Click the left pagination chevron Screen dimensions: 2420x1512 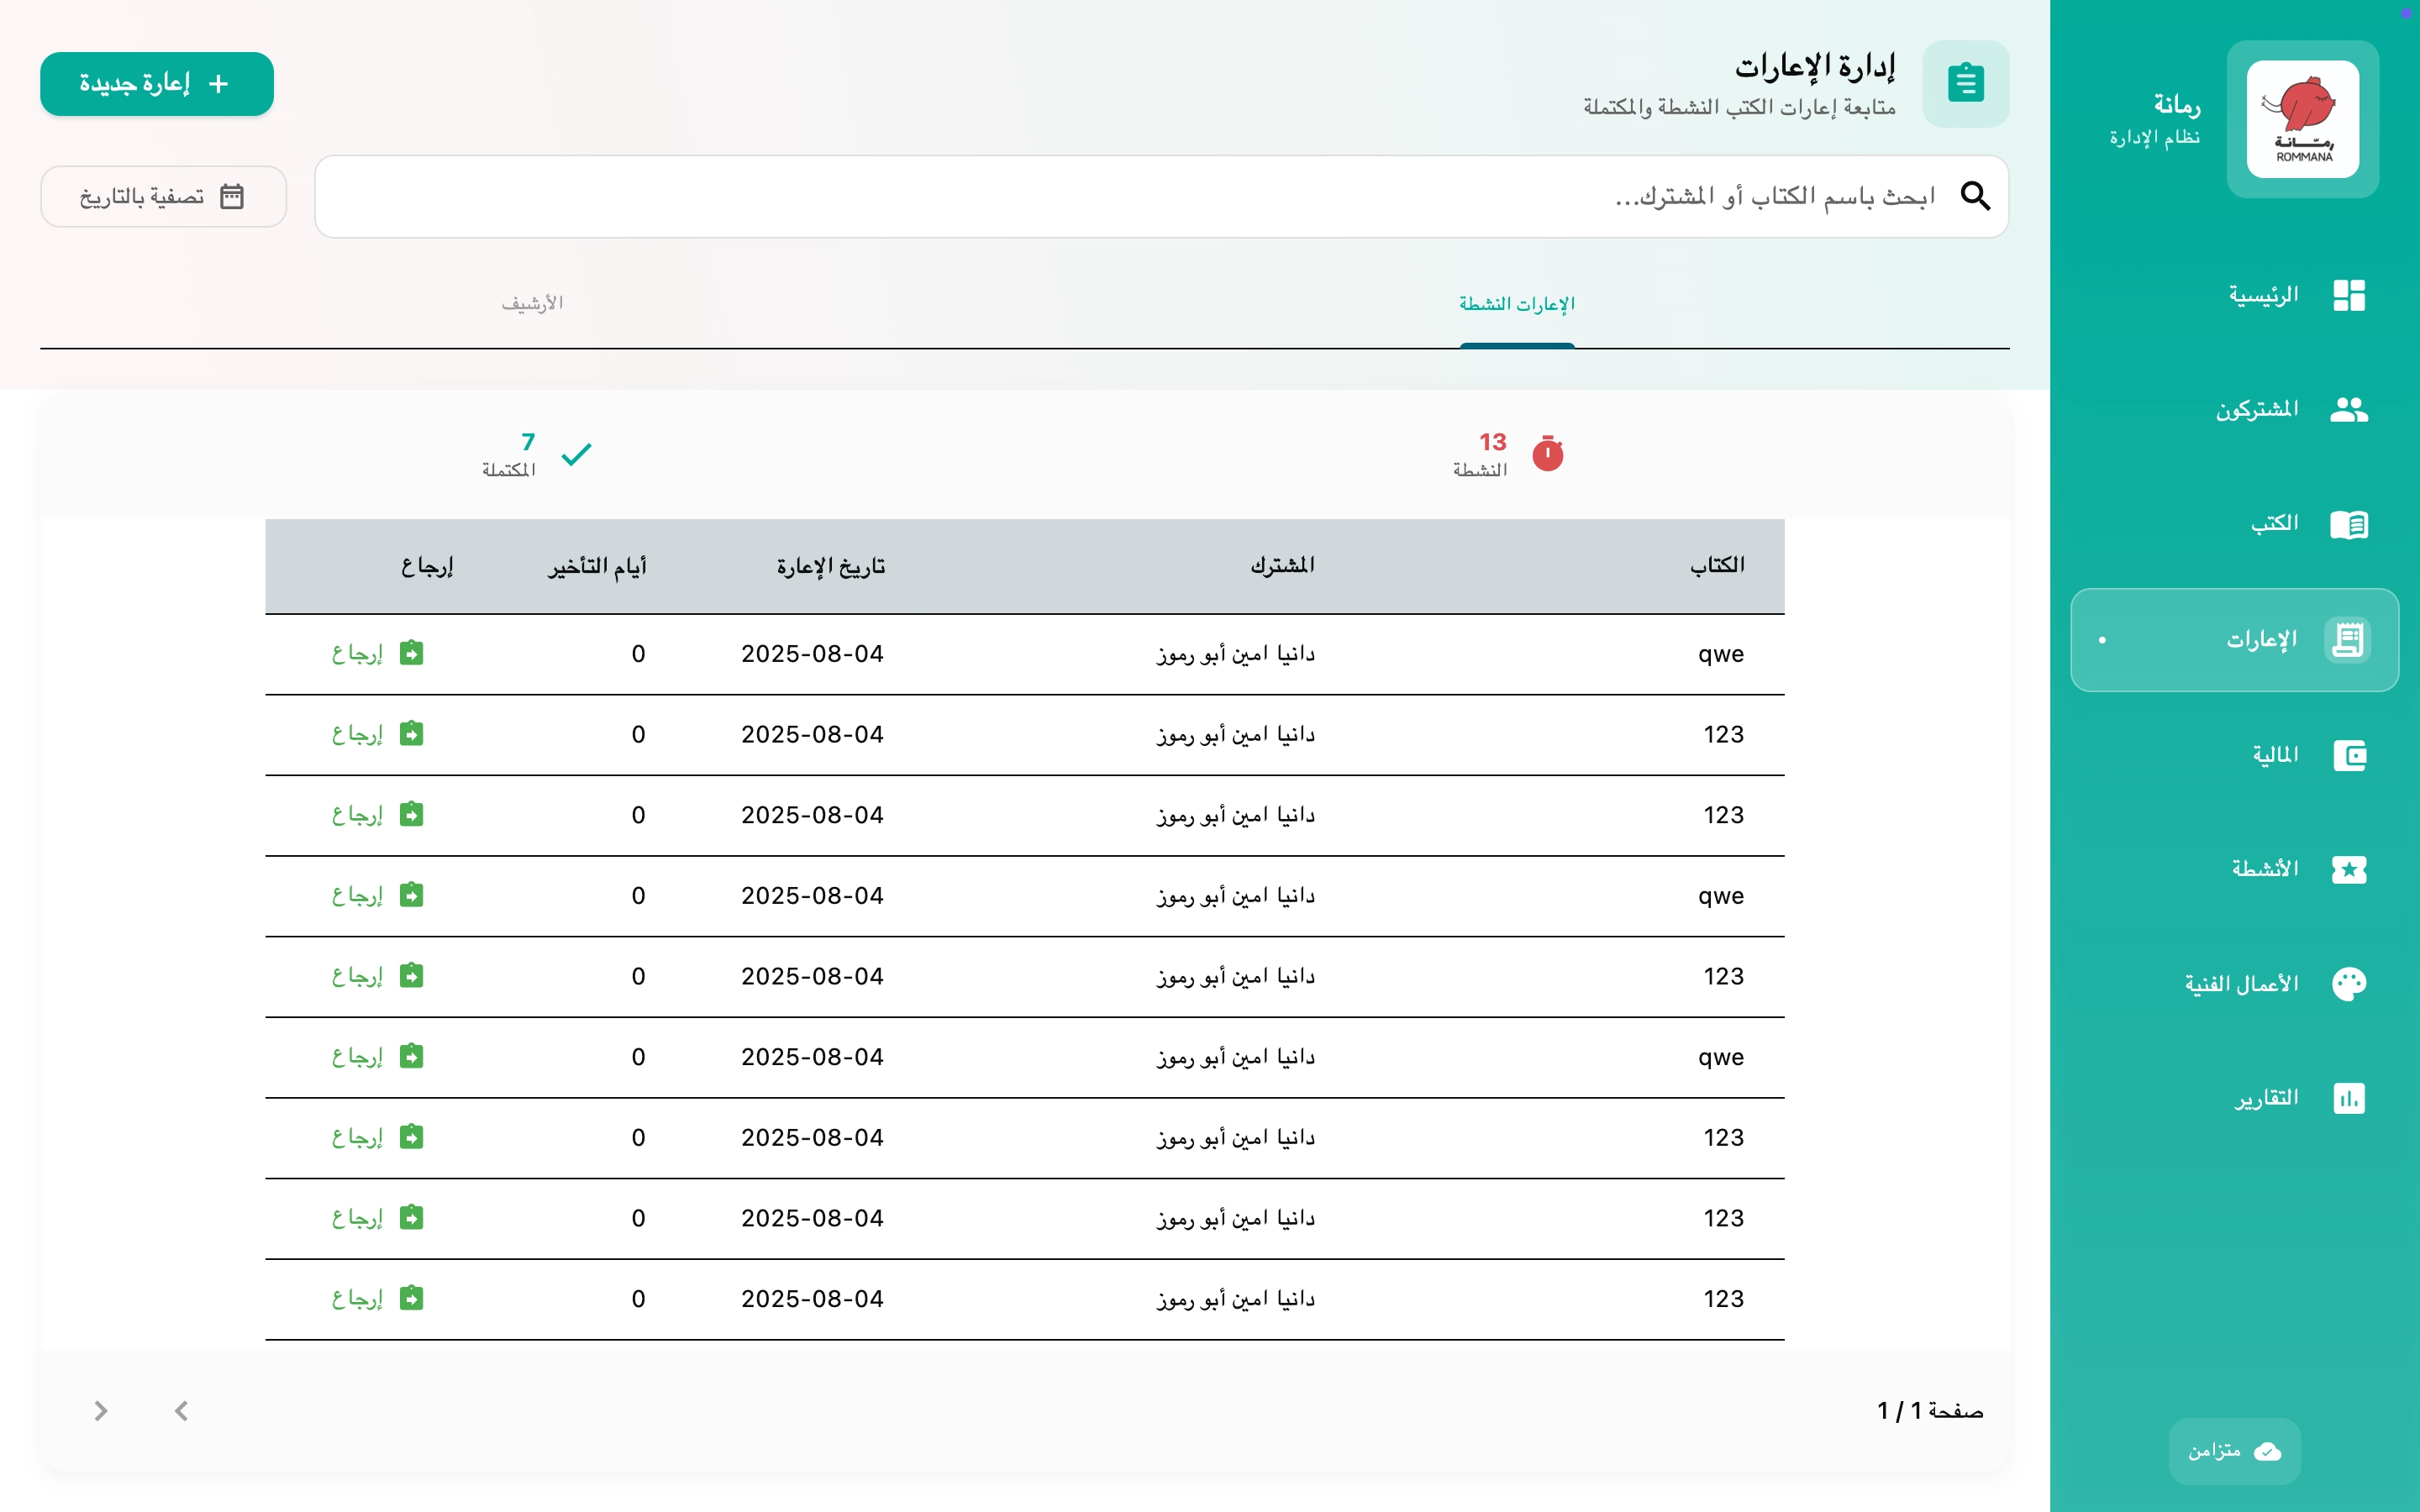(x=181, y=1411)
